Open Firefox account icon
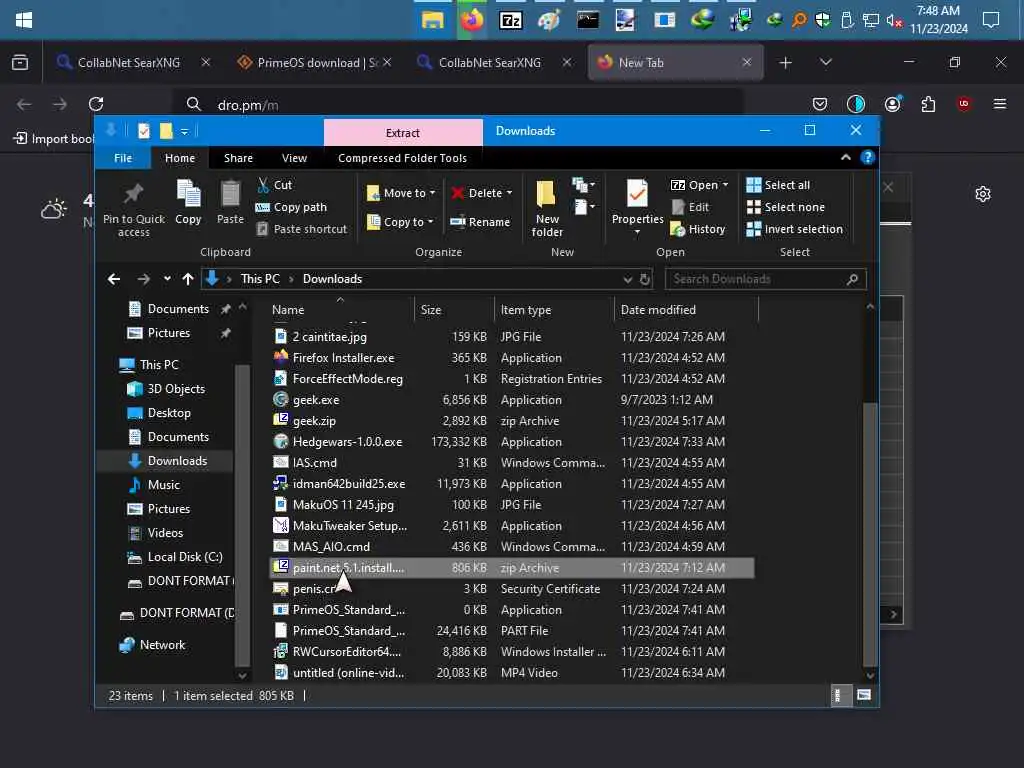Viewport: 1024px width, 768px height. [x=893, y=104]
